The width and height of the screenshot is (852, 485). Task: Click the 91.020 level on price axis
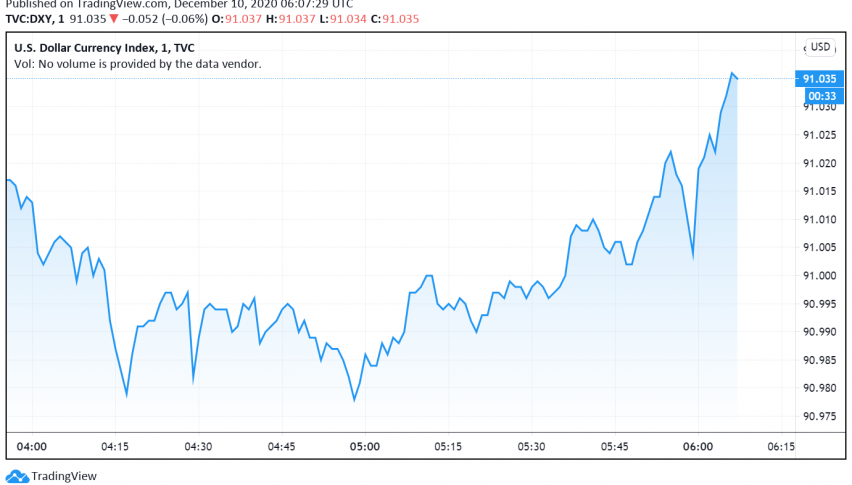(x=819, y=163)
